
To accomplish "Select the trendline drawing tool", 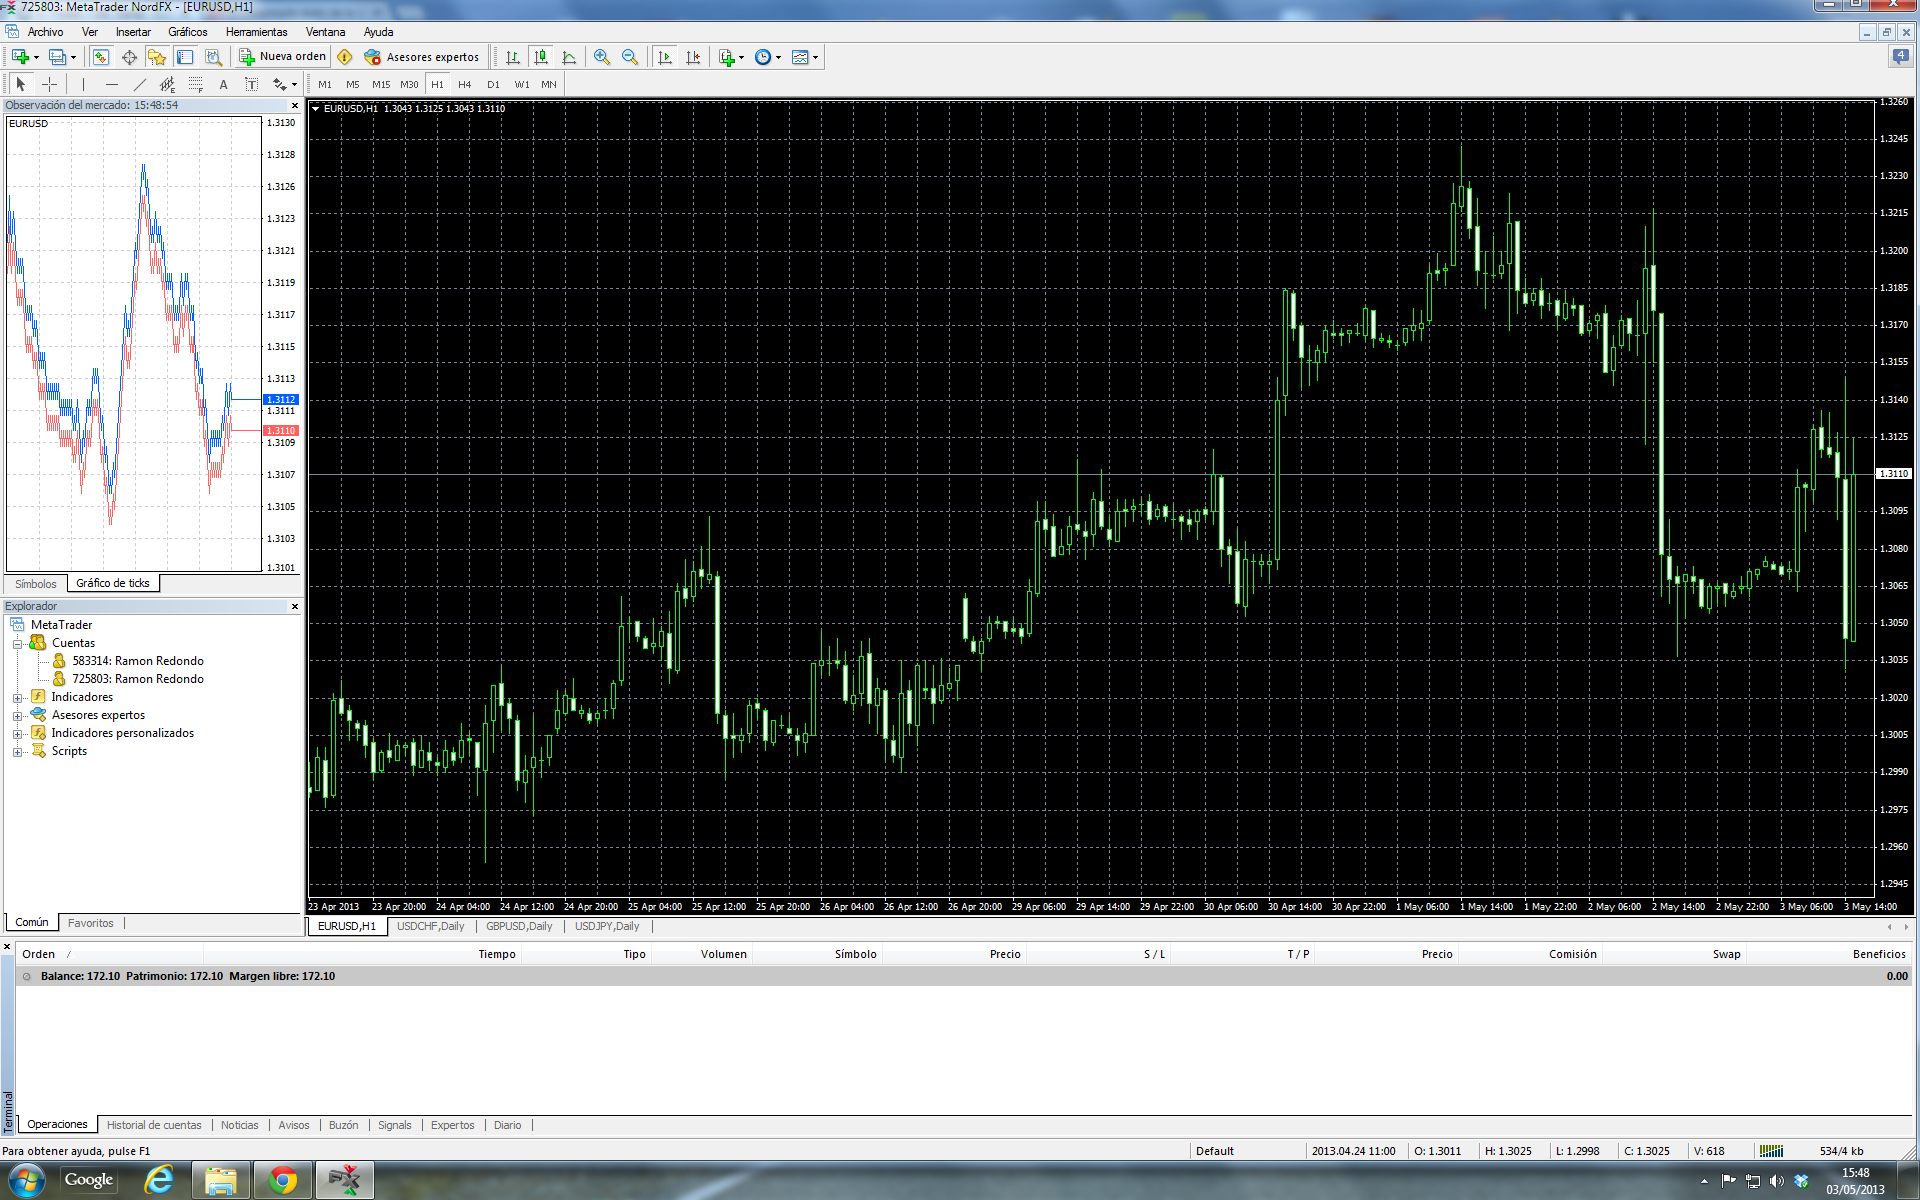I will [x=140, y=85].
